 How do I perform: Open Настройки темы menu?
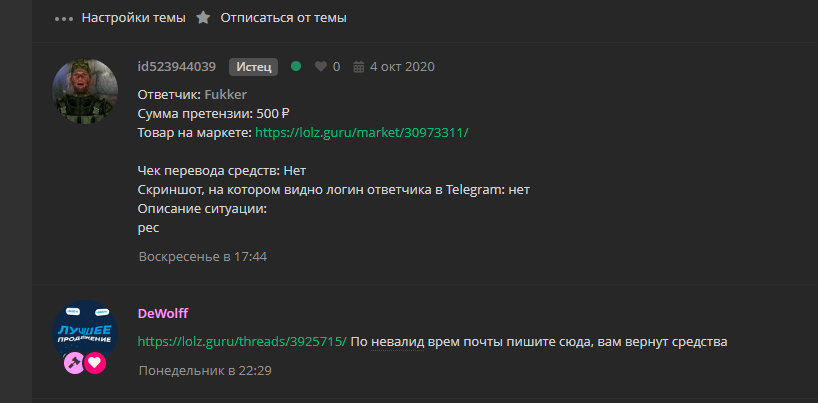[134, 18]
